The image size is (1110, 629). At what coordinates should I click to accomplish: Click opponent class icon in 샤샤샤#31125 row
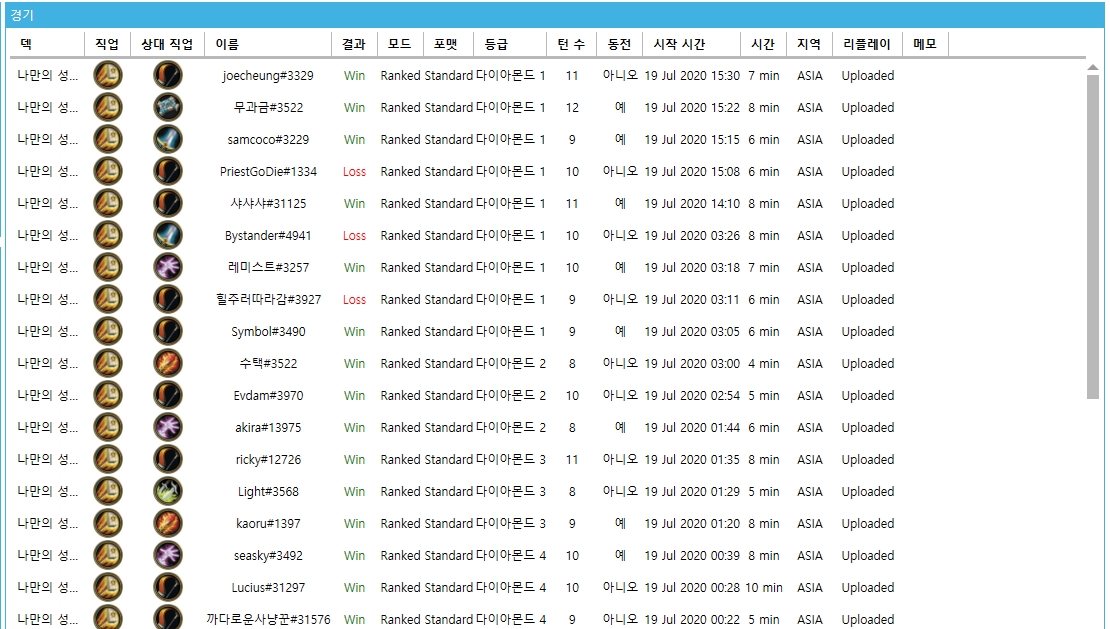(168, 204)
